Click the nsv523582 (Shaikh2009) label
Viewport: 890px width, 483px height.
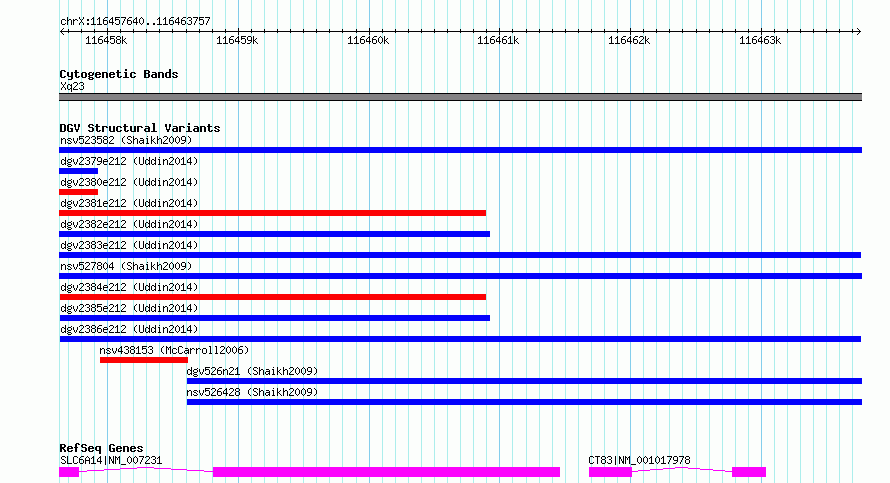(x=126, y=140)
